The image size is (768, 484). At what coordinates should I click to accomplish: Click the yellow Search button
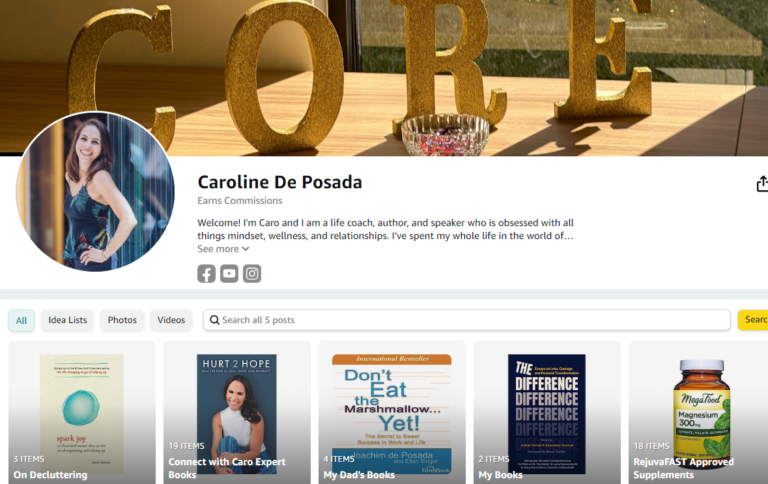click(x=753, y=320)
